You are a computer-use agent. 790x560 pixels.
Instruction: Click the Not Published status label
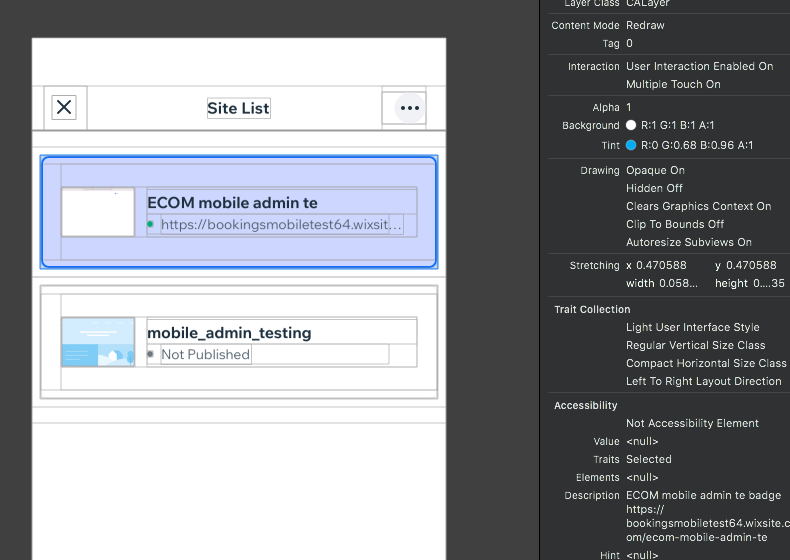(x=206, y=354)
